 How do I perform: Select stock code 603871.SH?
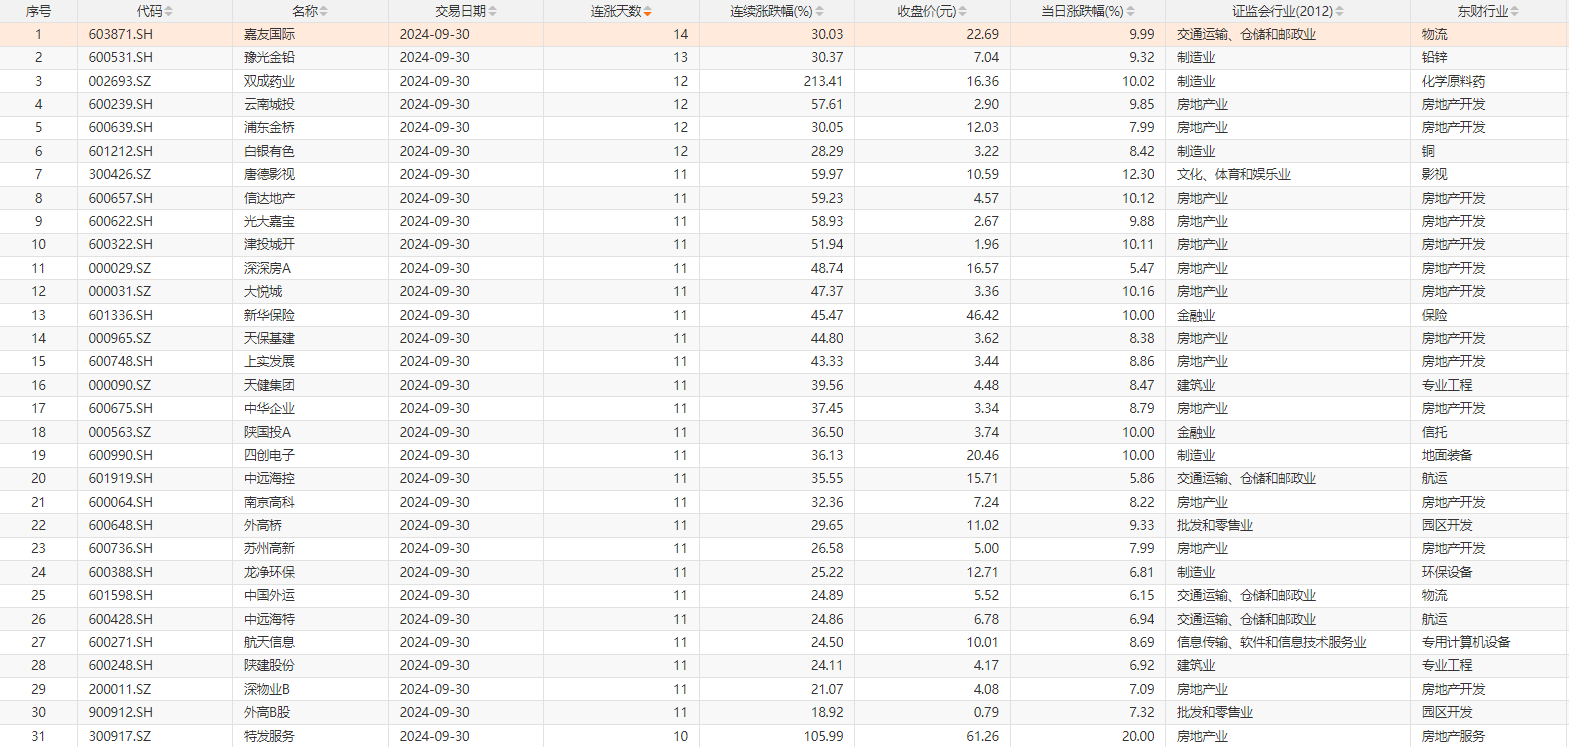click(x=121, y=34)
